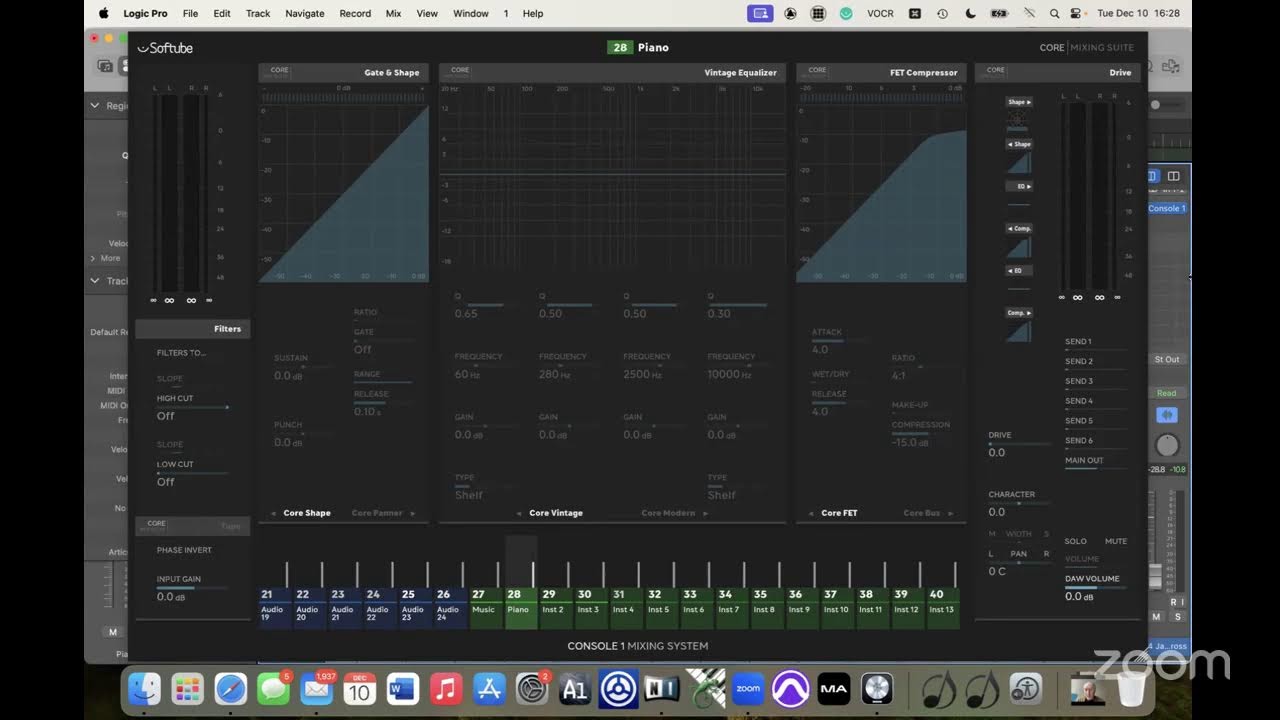Open Zoom from the Dock
The image size is (1280, 720).
[748, 688]
